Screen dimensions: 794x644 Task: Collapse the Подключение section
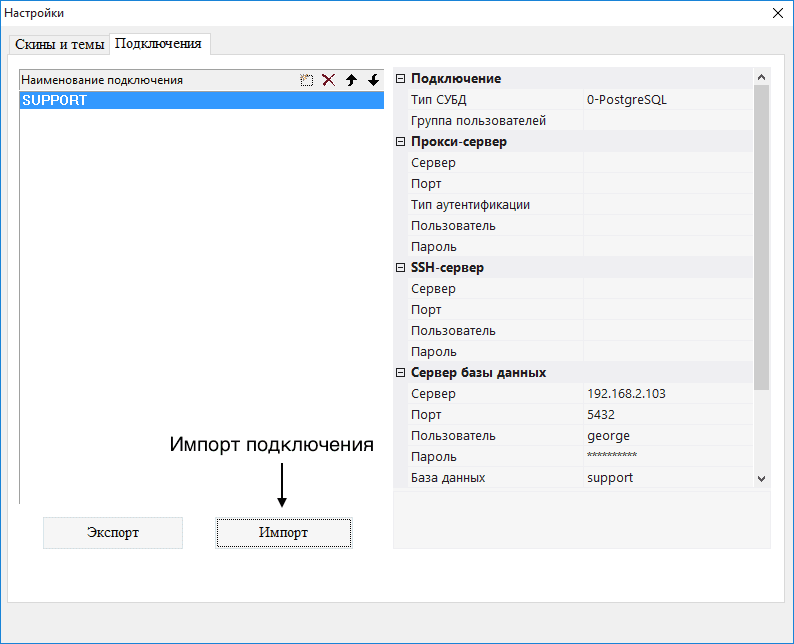(x=402, y=79)
